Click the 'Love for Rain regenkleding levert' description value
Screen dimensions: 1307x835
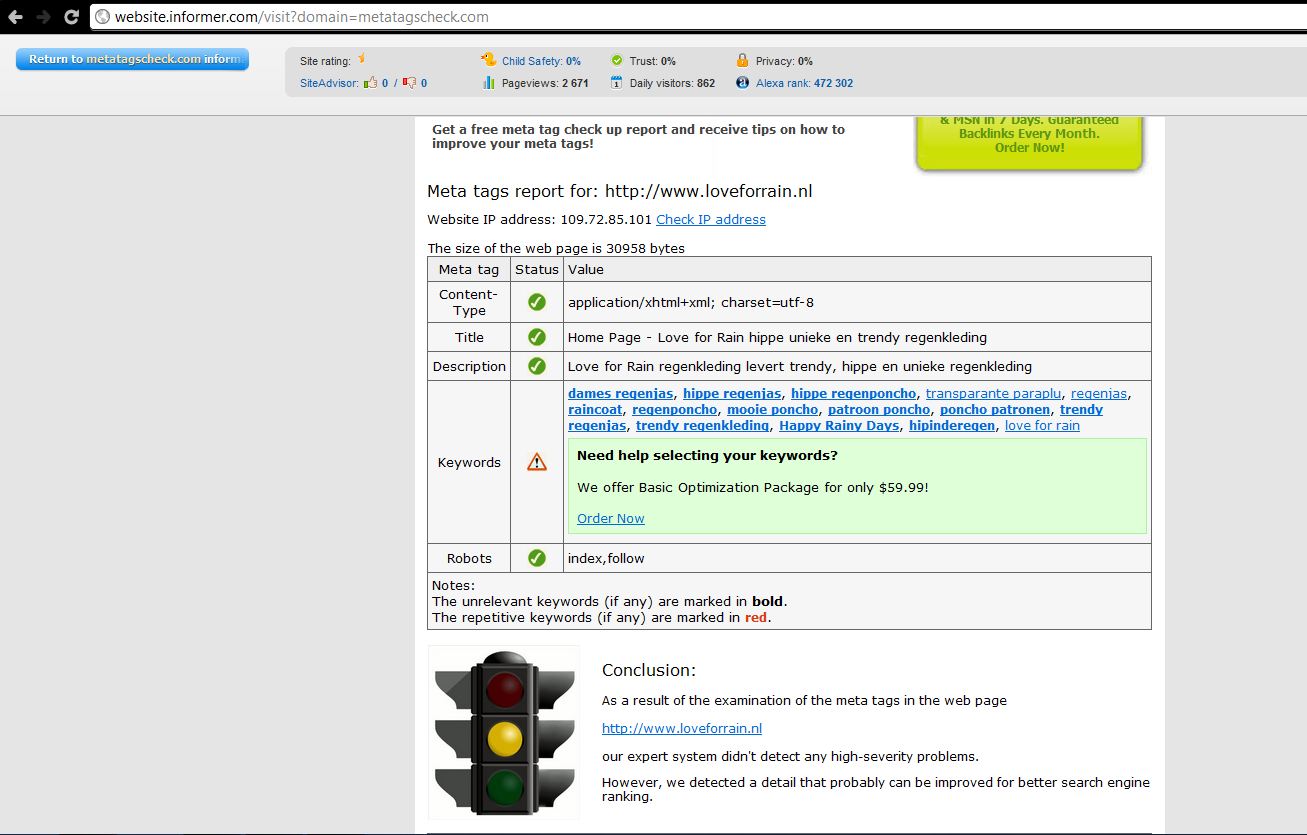pos(800,366)
